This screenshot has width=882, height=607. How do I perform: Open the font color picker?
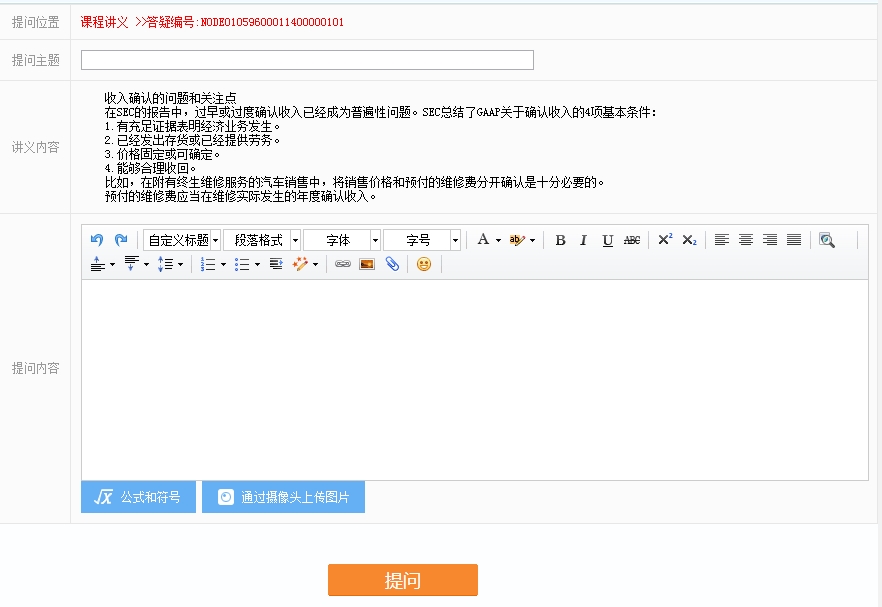click(x=488, y=240)
